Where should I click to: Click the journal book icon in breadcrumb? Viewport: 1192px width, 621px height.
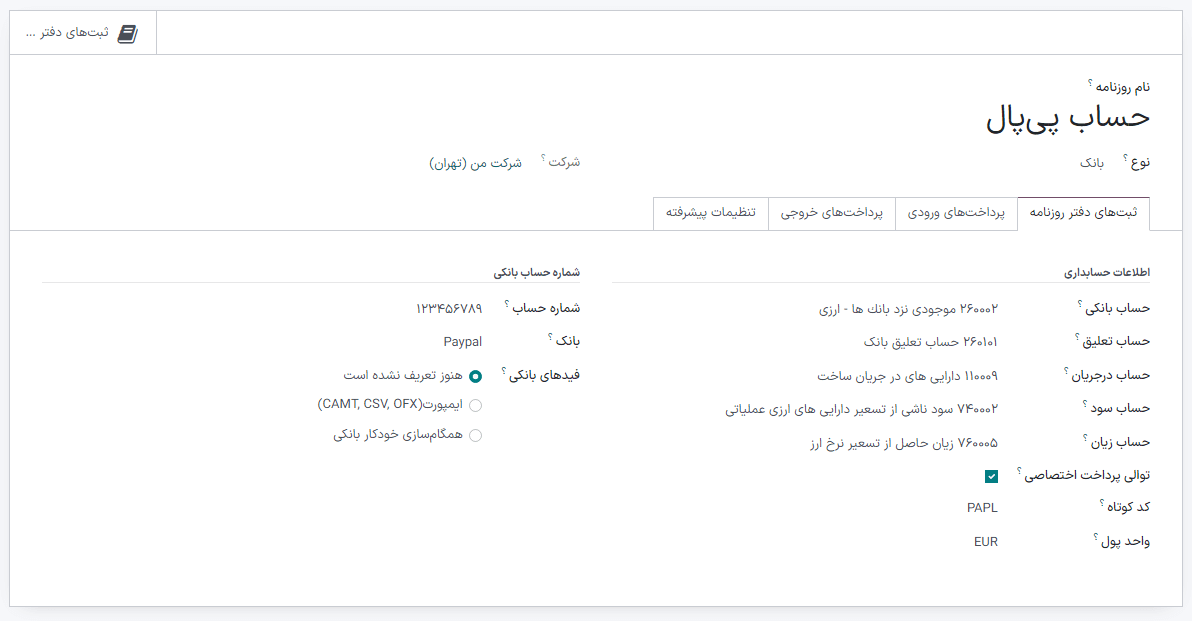[x=127, y=31]
